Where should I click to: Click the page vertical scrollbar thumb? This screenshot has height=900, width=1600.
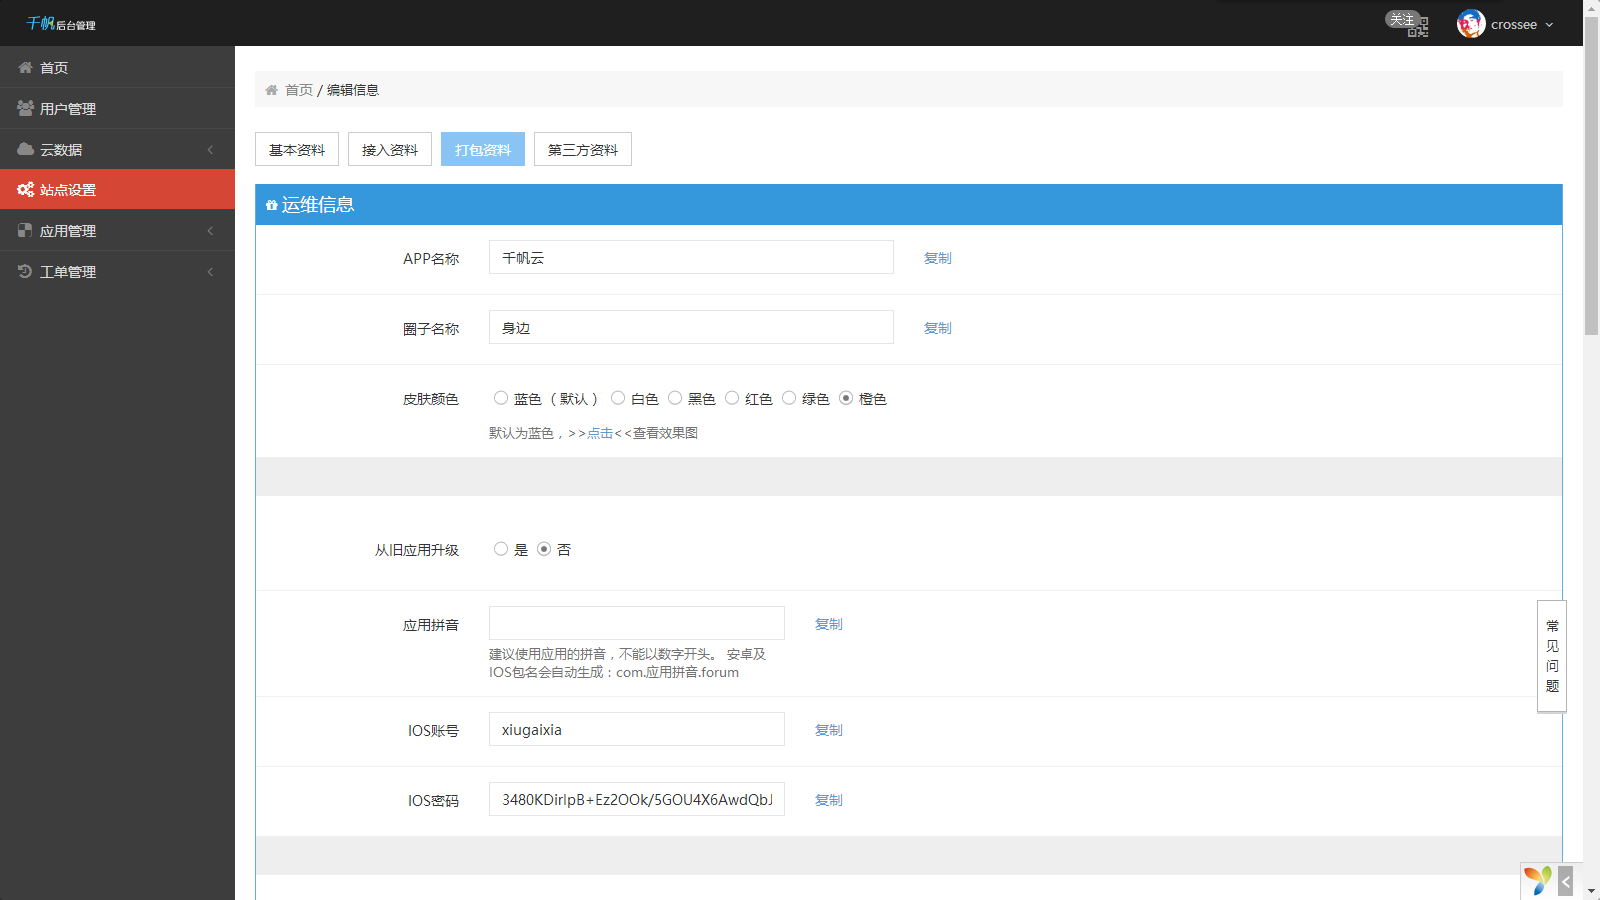[1592, 175]
